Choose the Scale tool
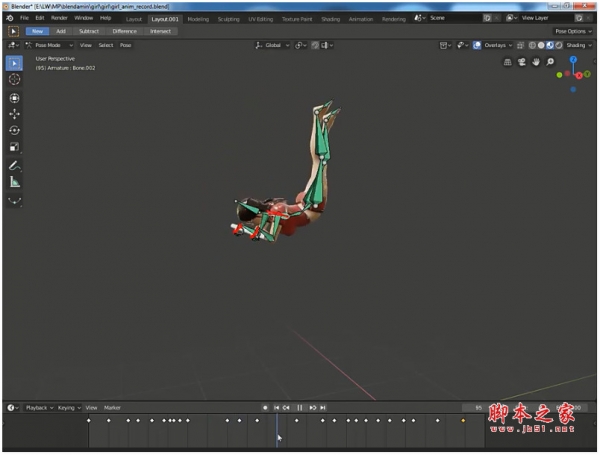This screenshot has height=455, width=600. pyautogui.click(x=14, y=147)
